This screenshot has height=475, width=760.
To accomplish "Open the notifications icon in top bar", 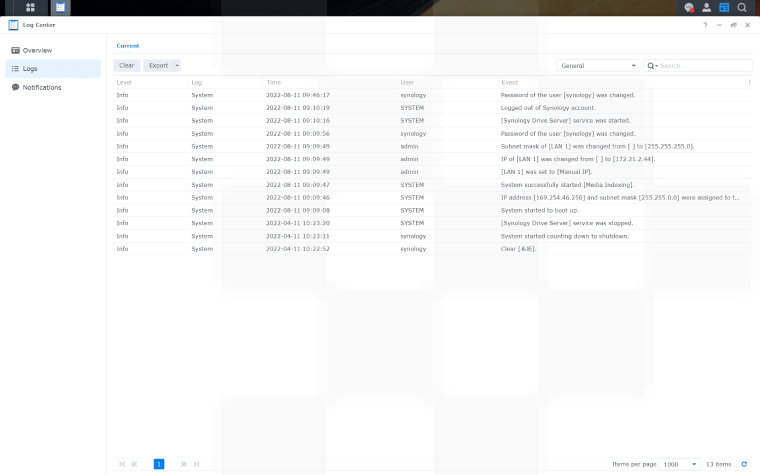I will click(689, 7).
